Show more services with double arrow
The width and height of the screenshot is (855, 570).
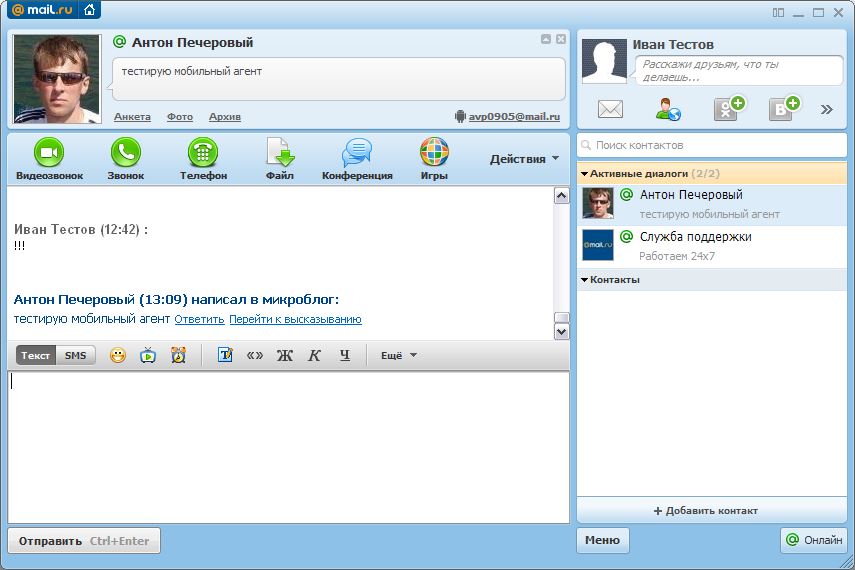pyautogui.click(x=827, y=110)
